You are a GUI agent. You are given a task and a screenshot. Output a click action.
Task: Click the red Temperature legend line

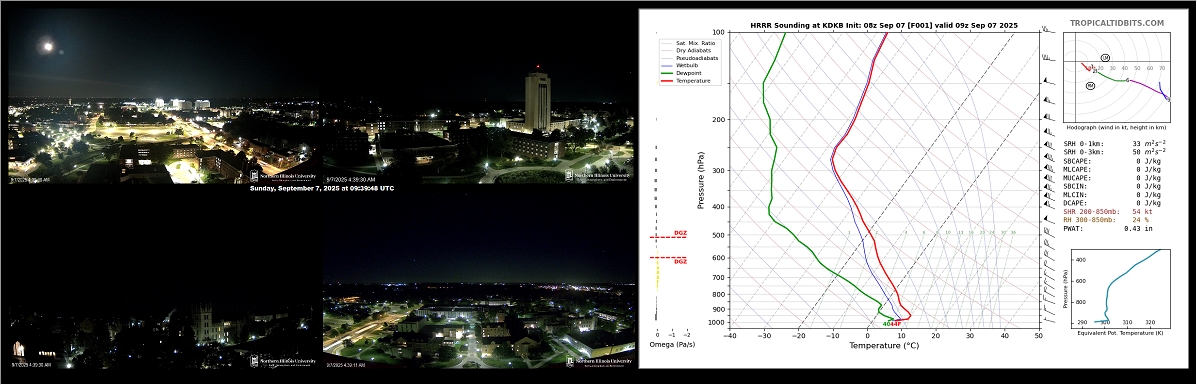pyautogui.click(x=668, y=80)
